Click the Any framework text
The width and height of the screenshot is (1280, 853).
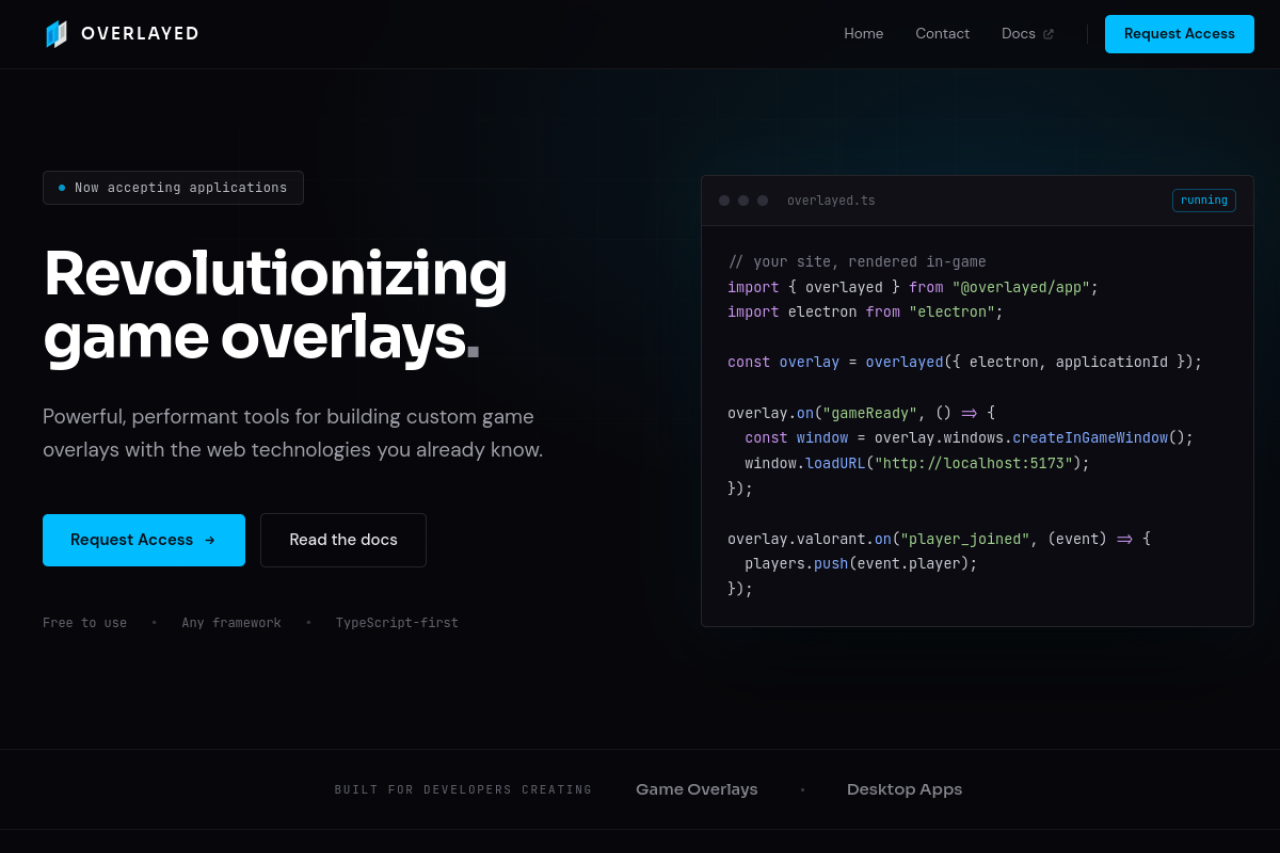[x=231, y=623]
